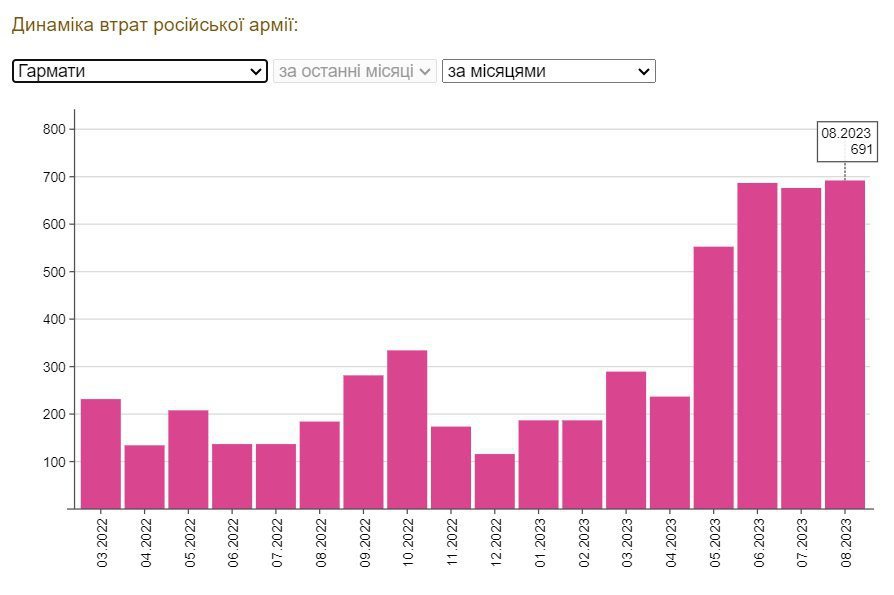Image resolution: width=894 pixels, height=595 pixels.
Task: Select the 07.2023 bar
Action: click(x=801, y=348)
